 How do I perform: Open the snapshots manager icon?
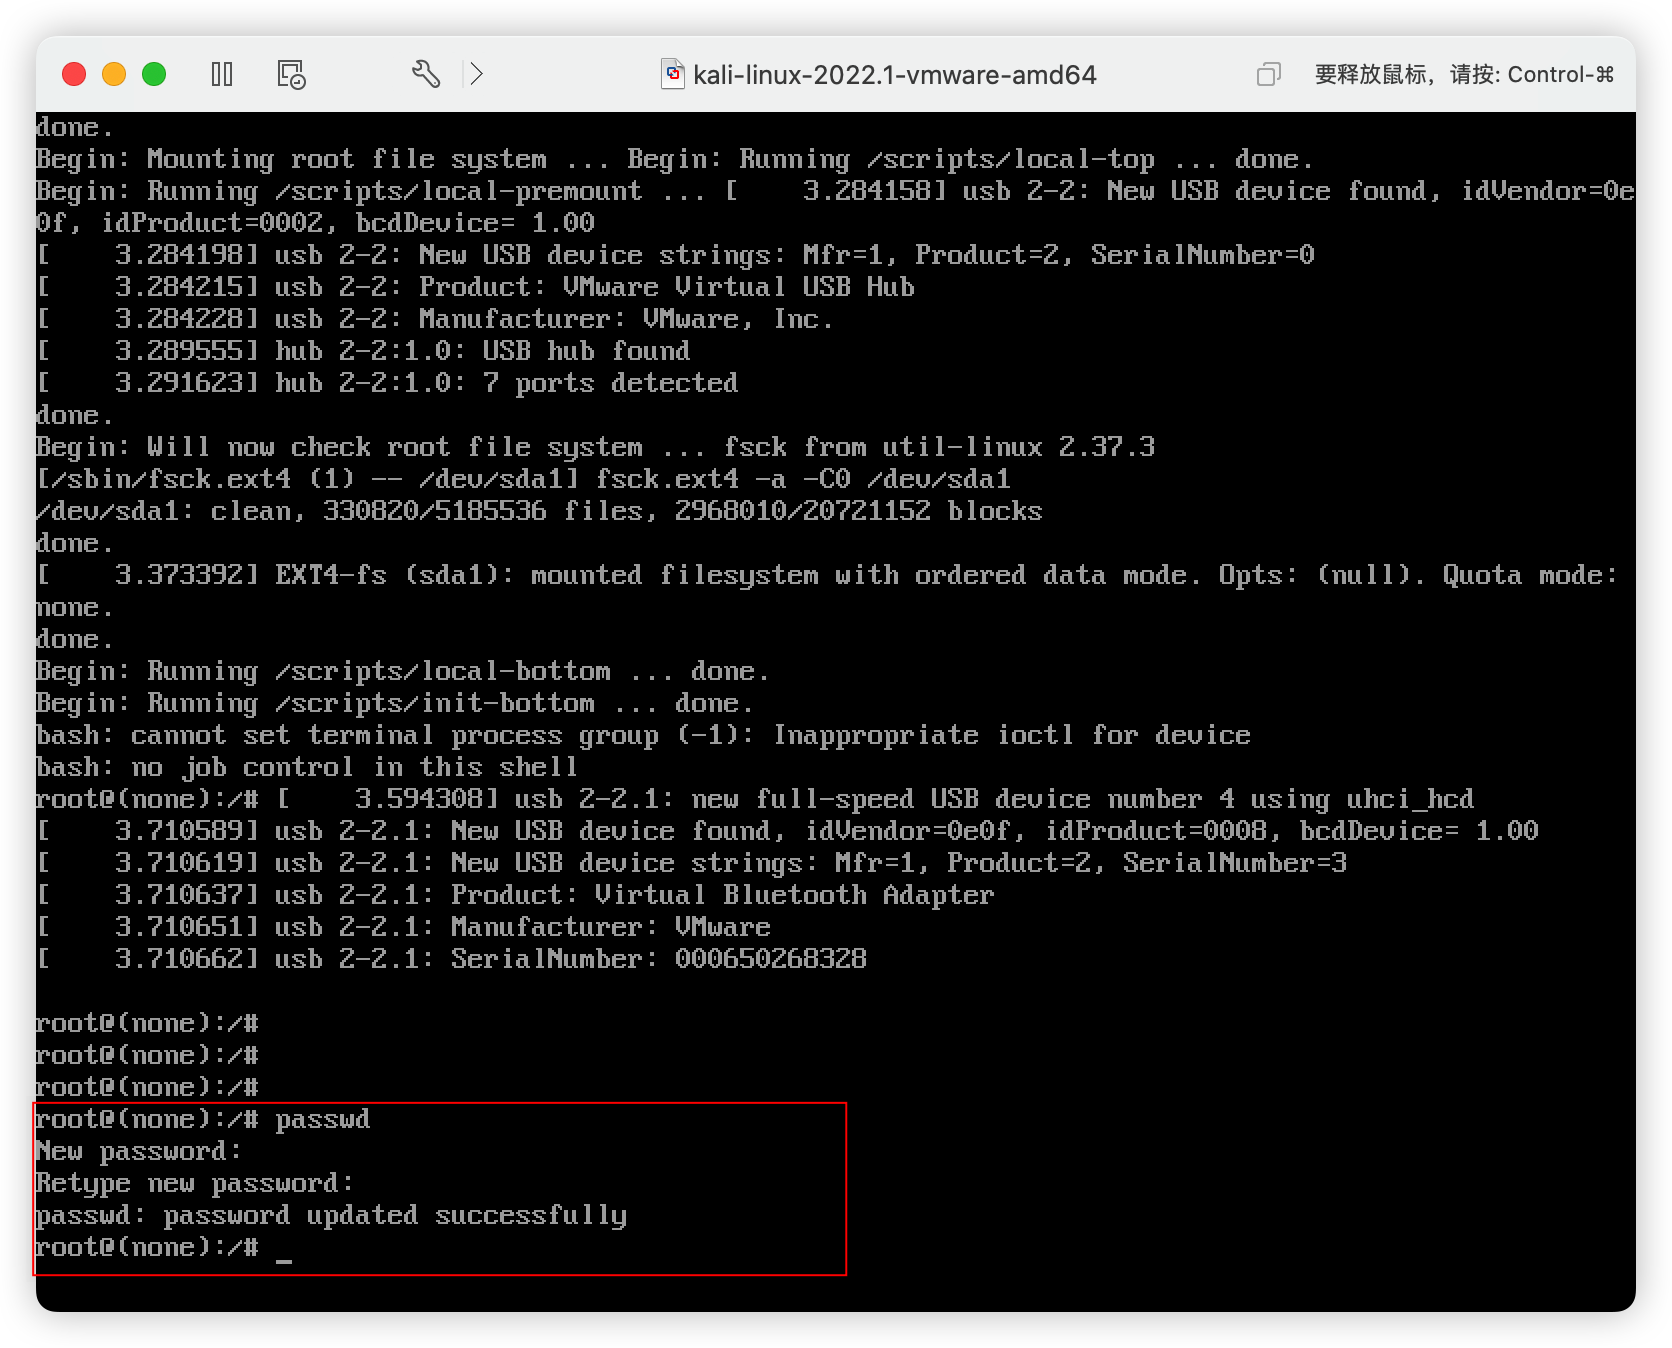(x=291, y=74)
